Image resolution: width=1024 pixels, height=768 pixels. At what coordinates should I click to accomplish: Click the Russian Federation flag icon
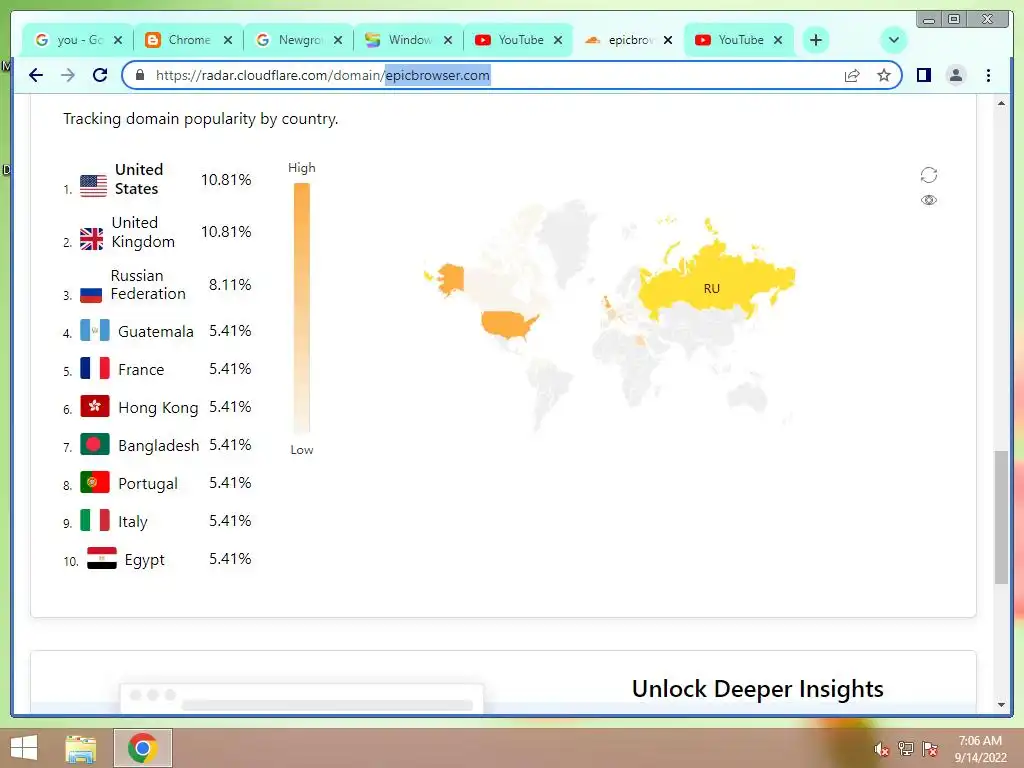pos(91,292)
